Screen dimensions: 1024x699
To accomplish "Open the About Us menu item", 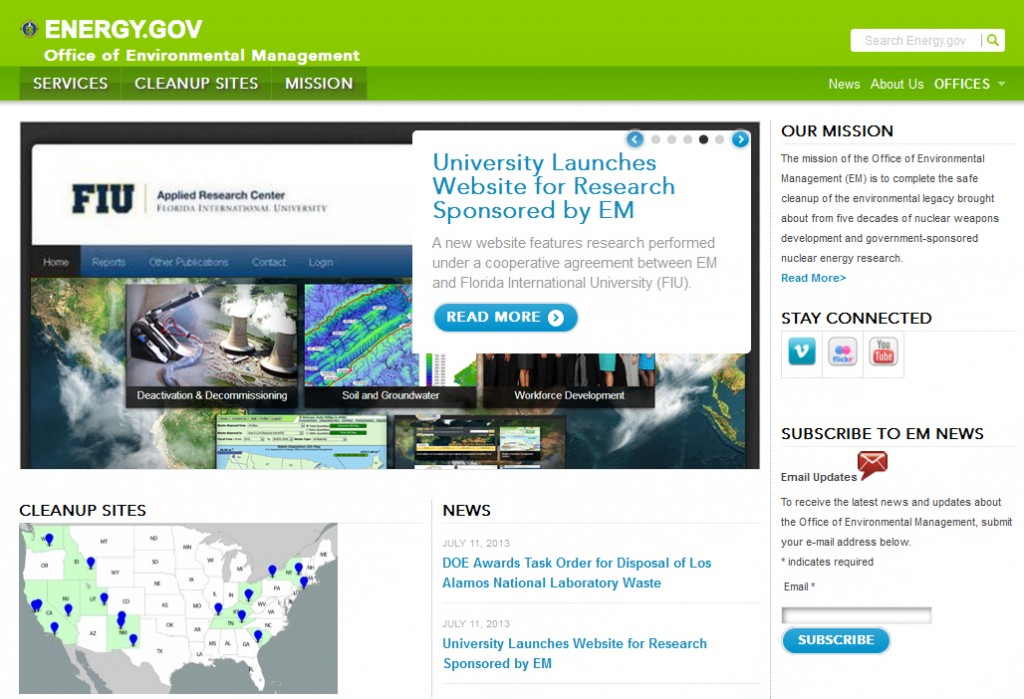I will point(897,85).
